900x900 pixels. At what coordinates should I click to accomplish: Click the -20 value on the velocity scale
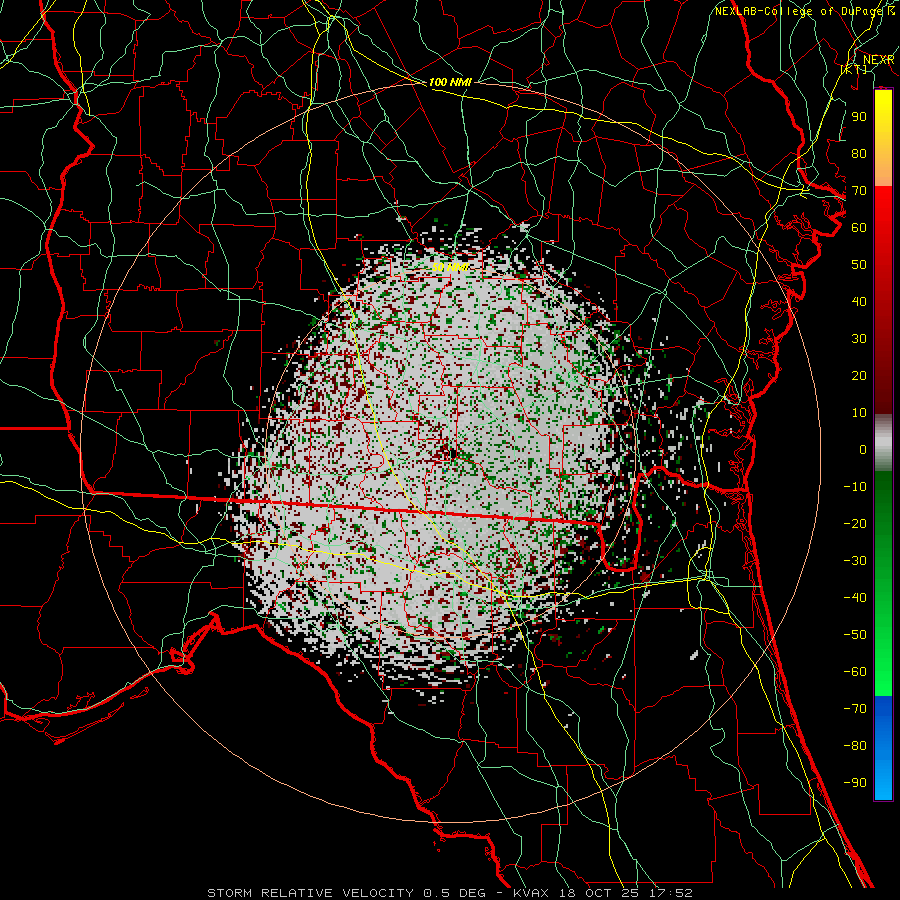(855, 523)
